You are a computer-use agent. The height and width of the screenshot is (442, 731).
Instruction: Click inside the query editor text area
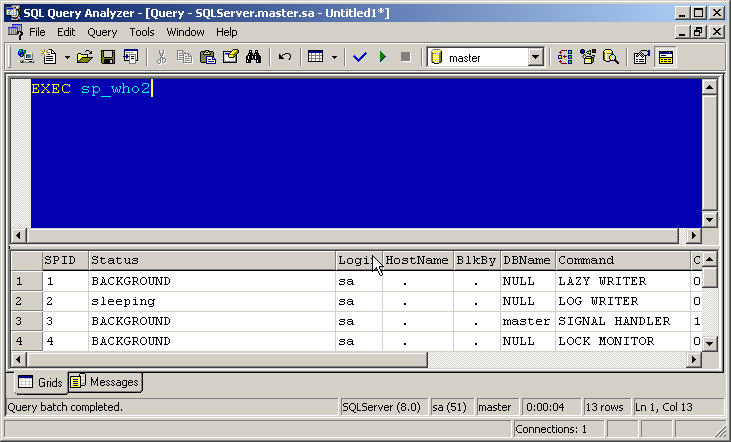366,154
